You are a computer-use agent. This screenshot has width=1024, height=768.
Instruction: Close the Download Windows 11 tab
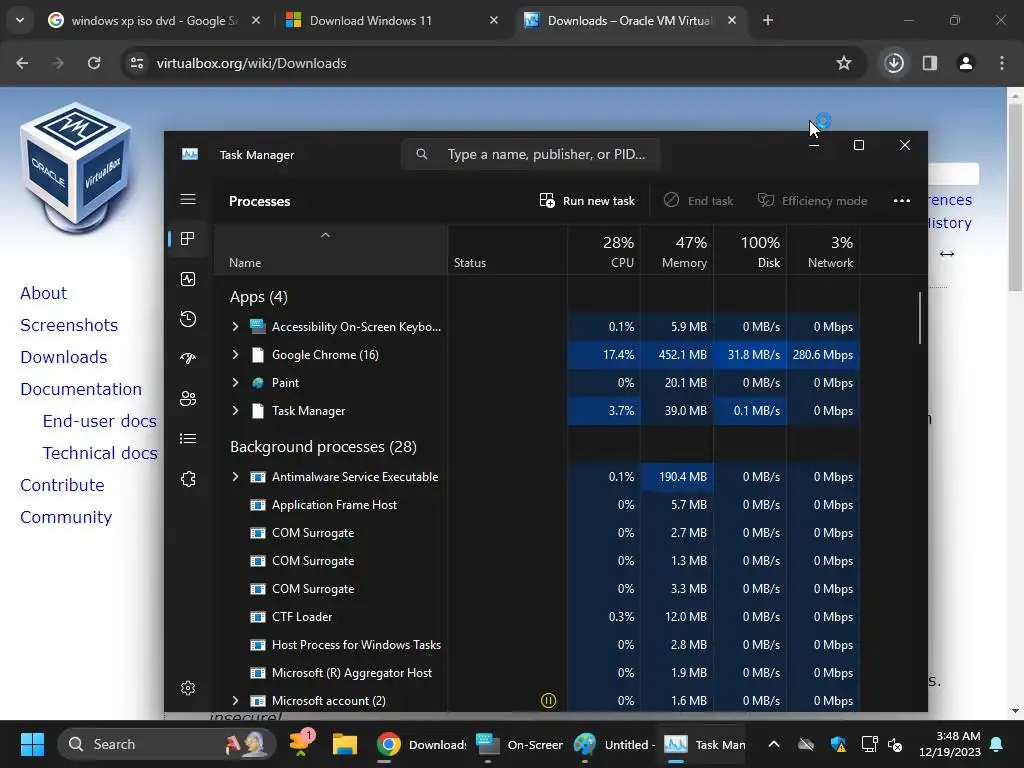pos(494,20)
